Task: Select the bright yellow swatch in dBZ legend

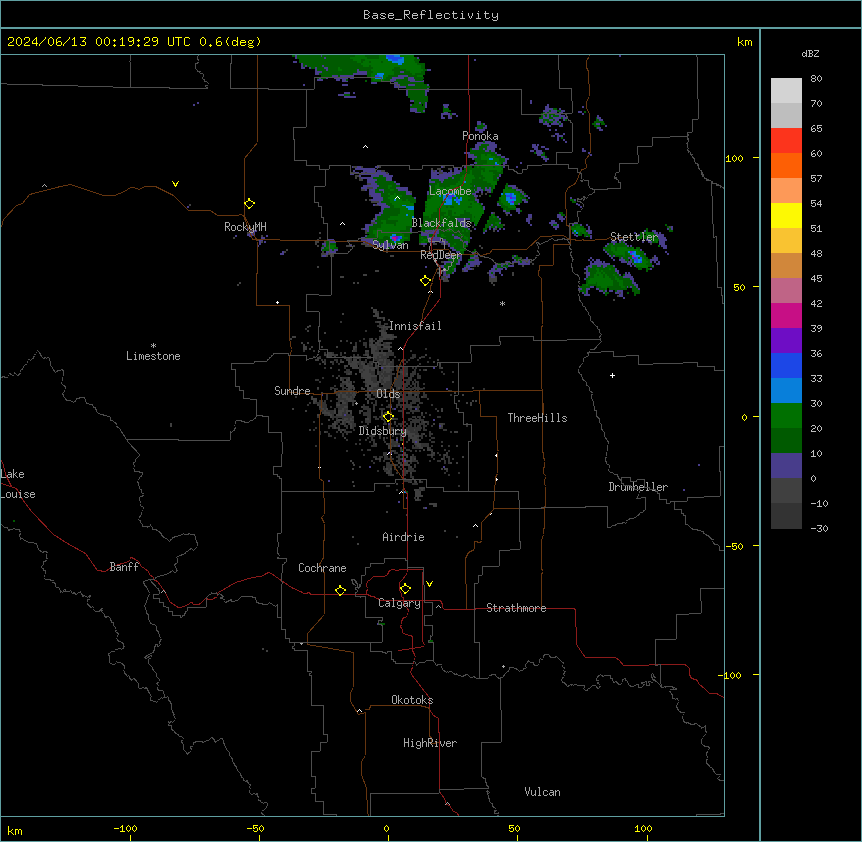Action: tap(786, 215)
